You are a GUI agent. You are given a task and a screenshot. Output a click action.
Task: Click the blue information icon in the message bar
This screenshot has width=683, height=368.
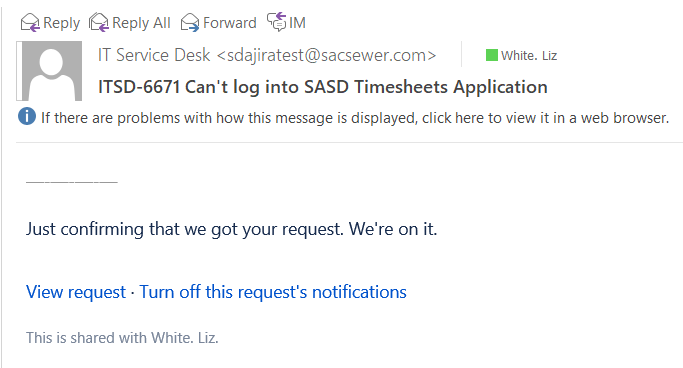coord(27,117)
